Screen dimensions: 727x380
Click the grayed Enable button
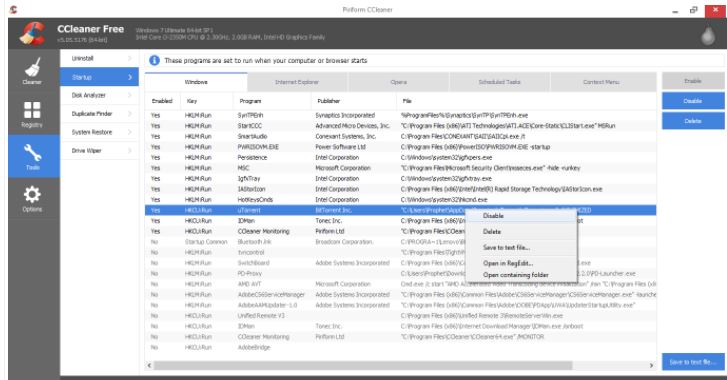tap(693, 81)
